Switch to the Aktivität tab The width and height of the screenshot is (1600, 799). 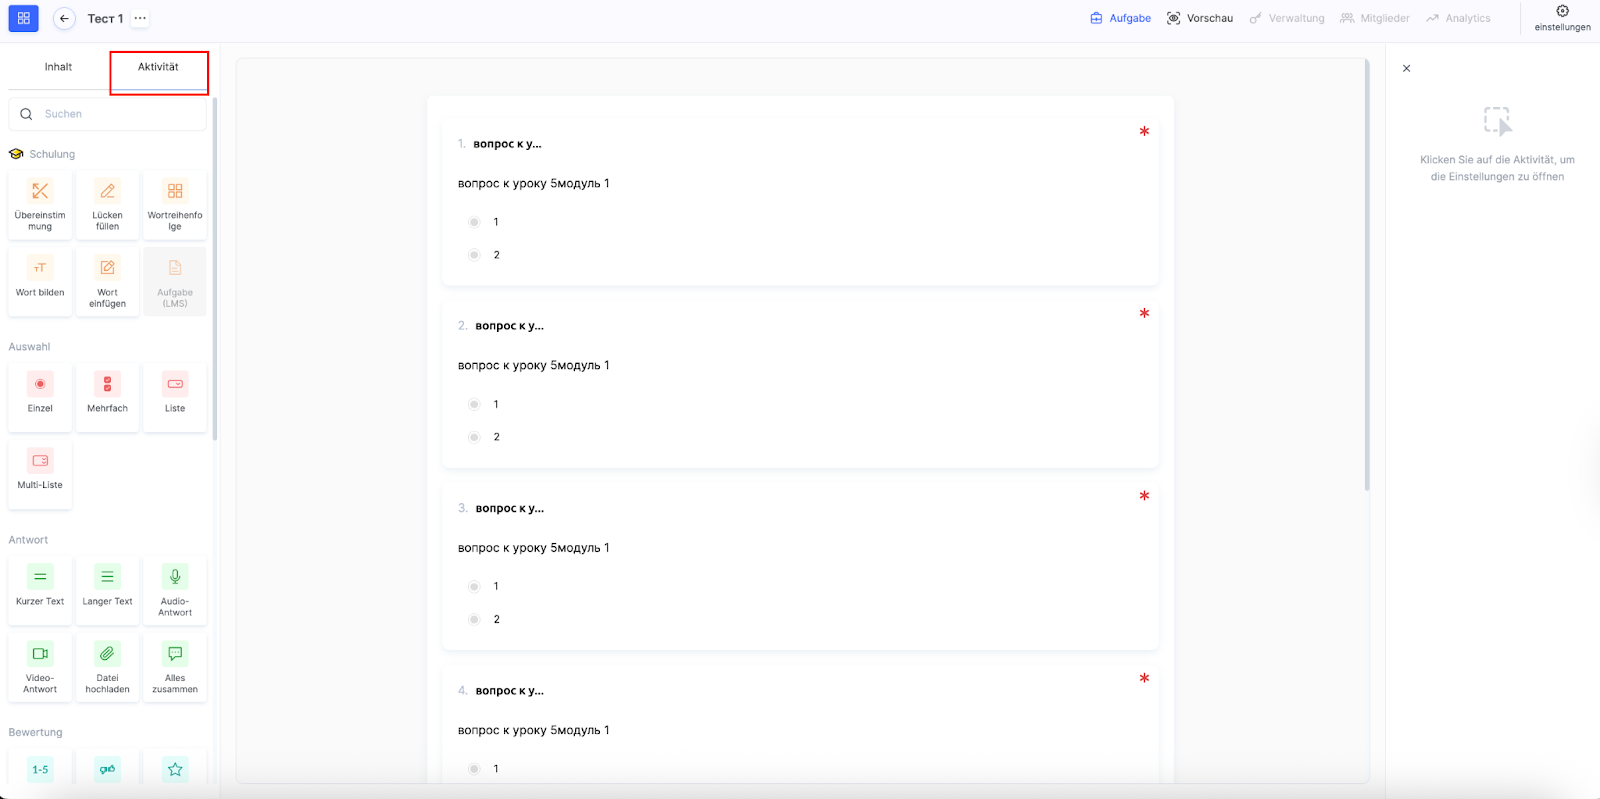[158, 67]
